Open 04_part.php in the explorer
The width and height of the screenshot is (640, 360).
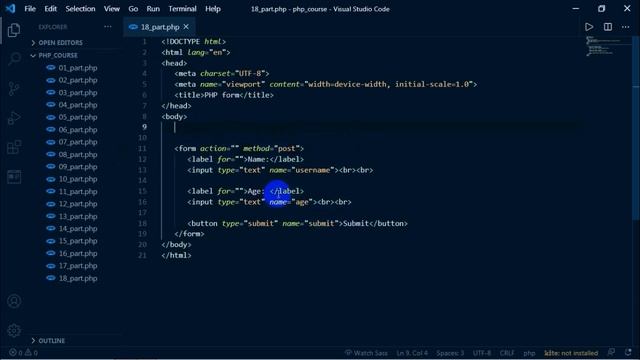[x=78, y=105]
